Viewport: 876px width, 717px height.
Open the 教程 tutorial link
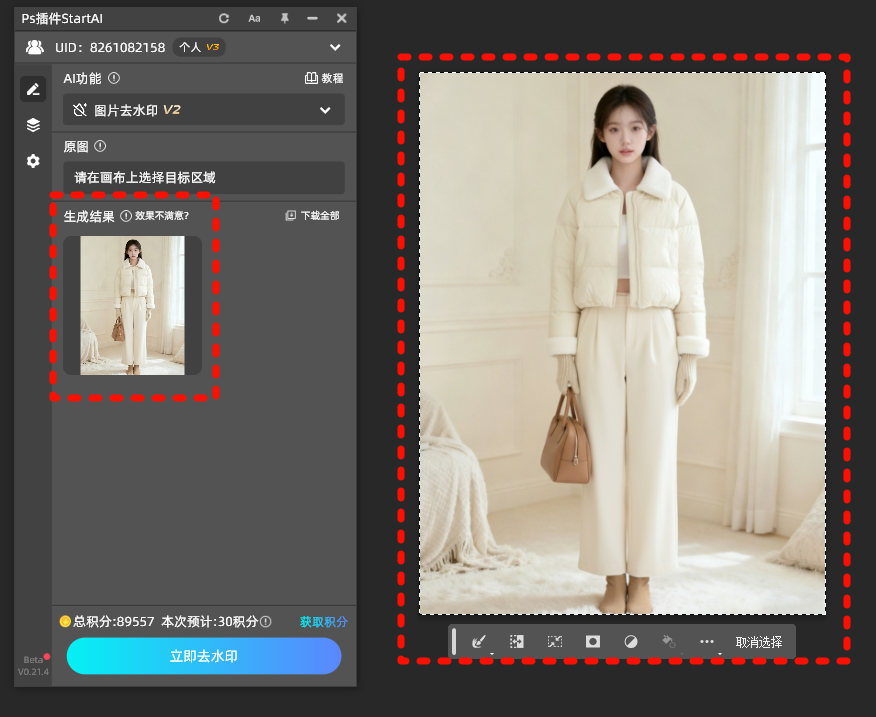click(x=324, y=78)
